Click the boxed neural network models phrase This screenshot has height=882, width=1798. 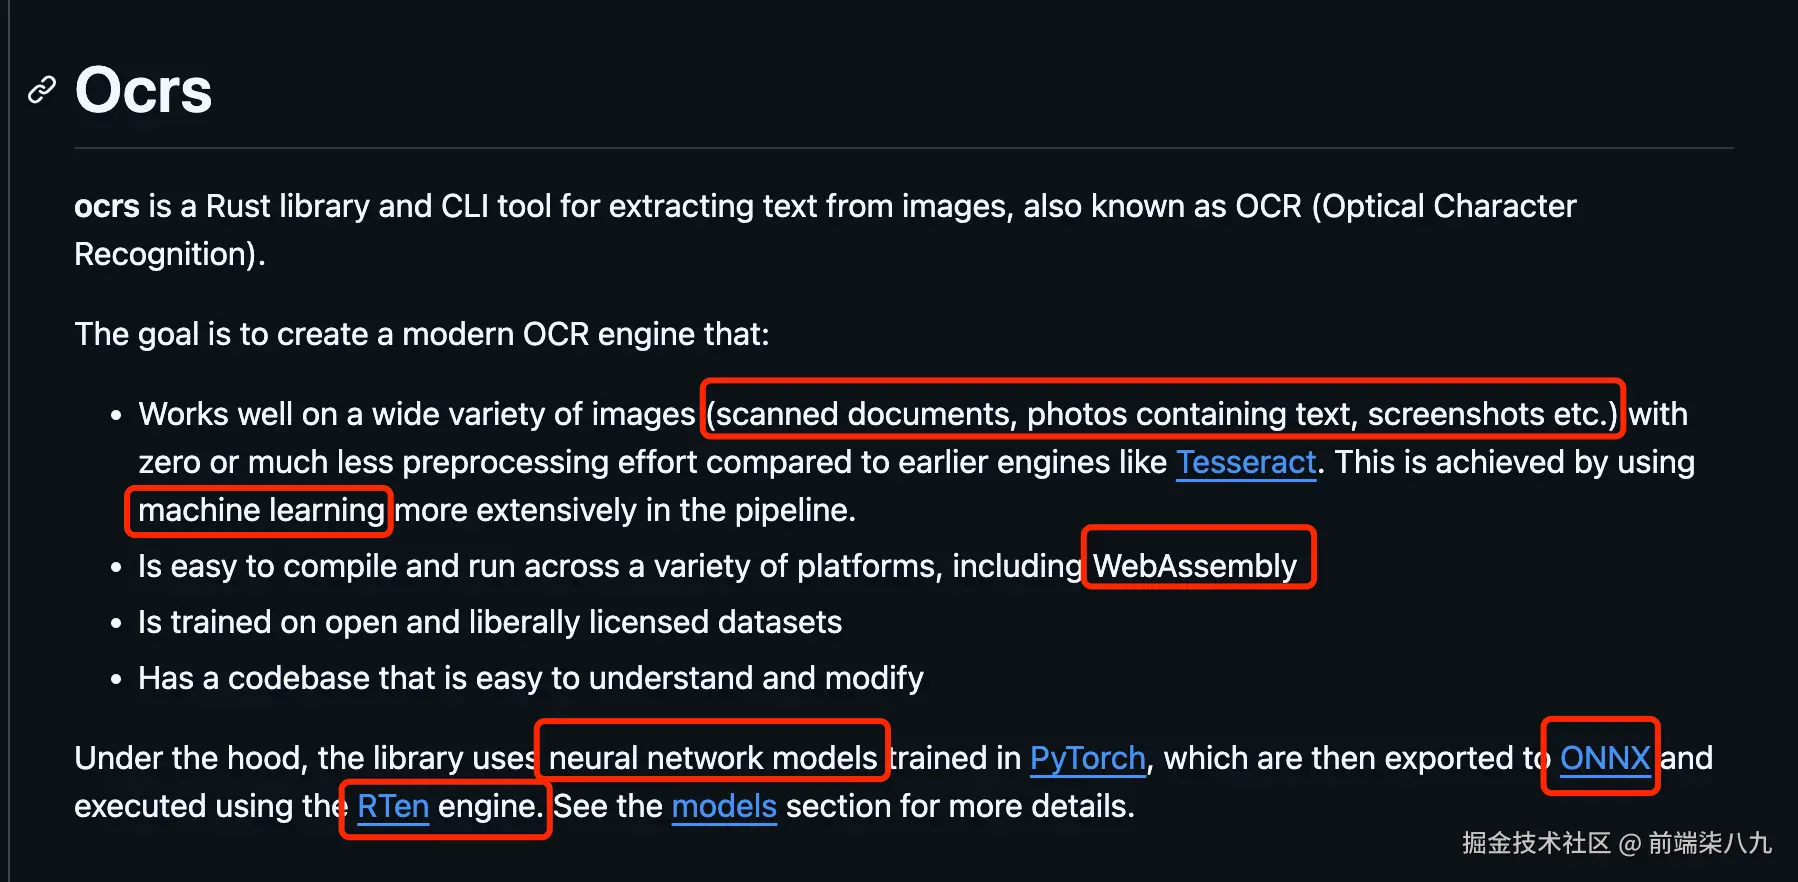click(x=713, y=758)
